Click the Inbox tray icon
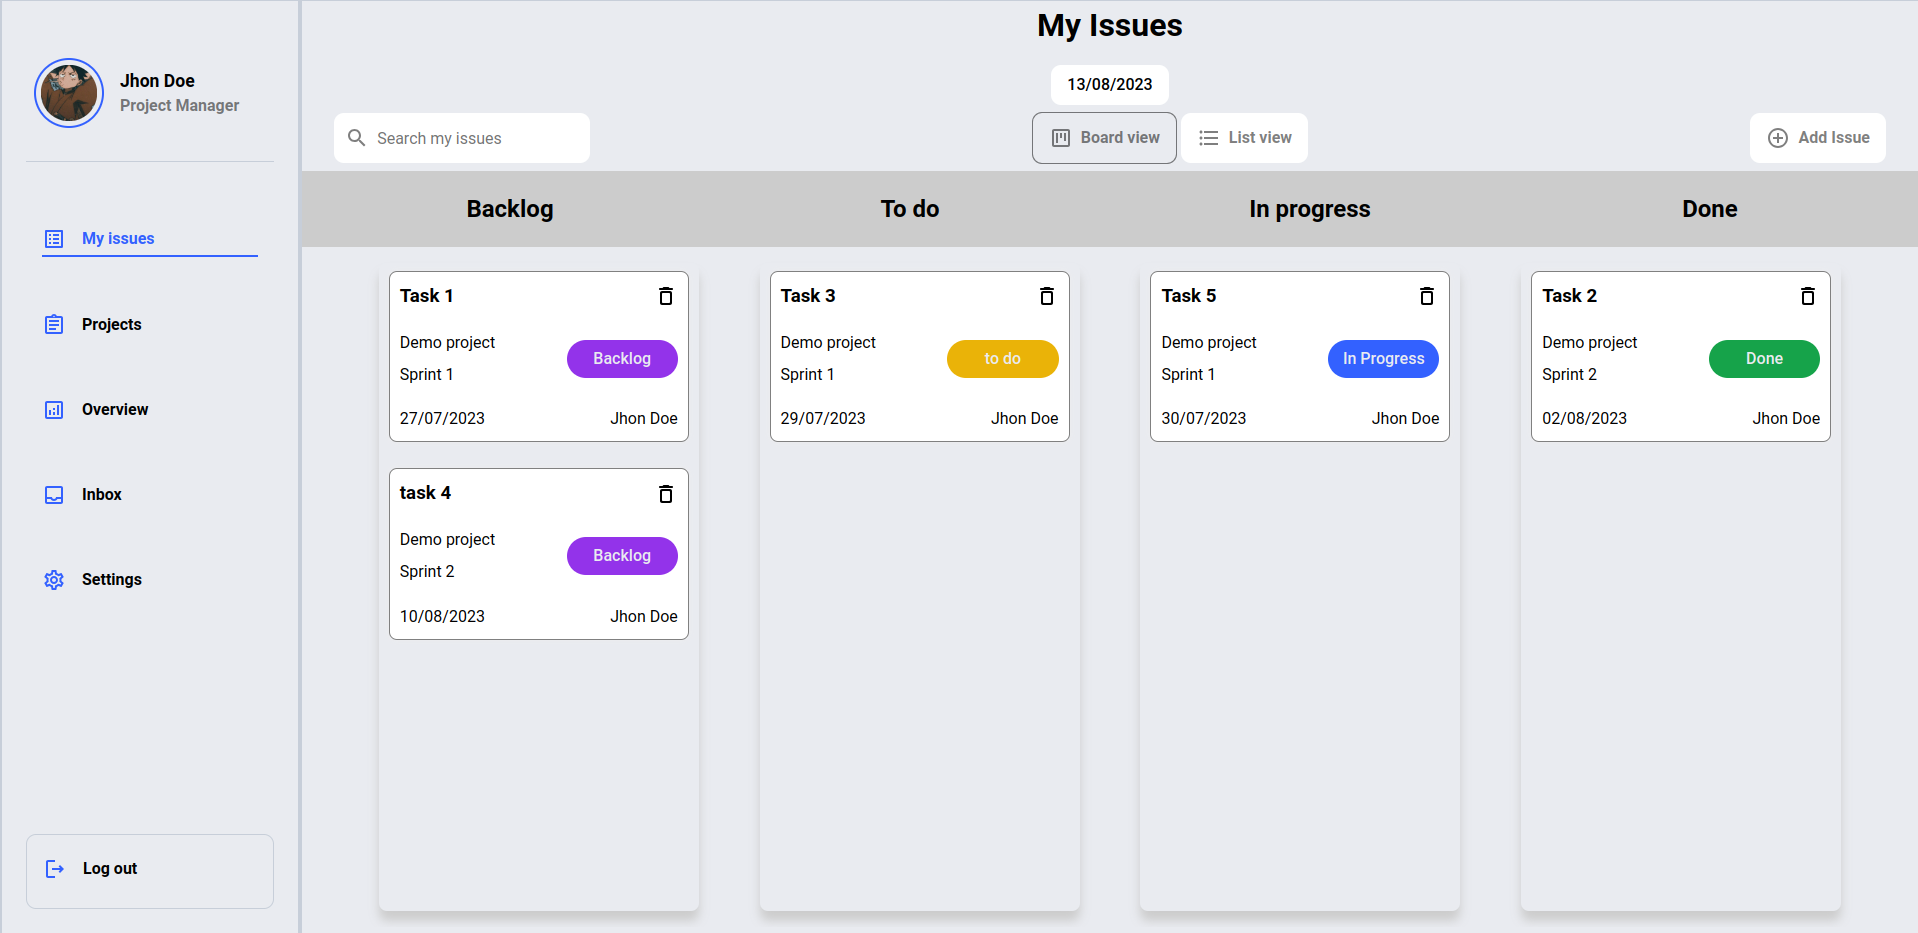Screen dimensions: 1918x933 tap(54, 495)
